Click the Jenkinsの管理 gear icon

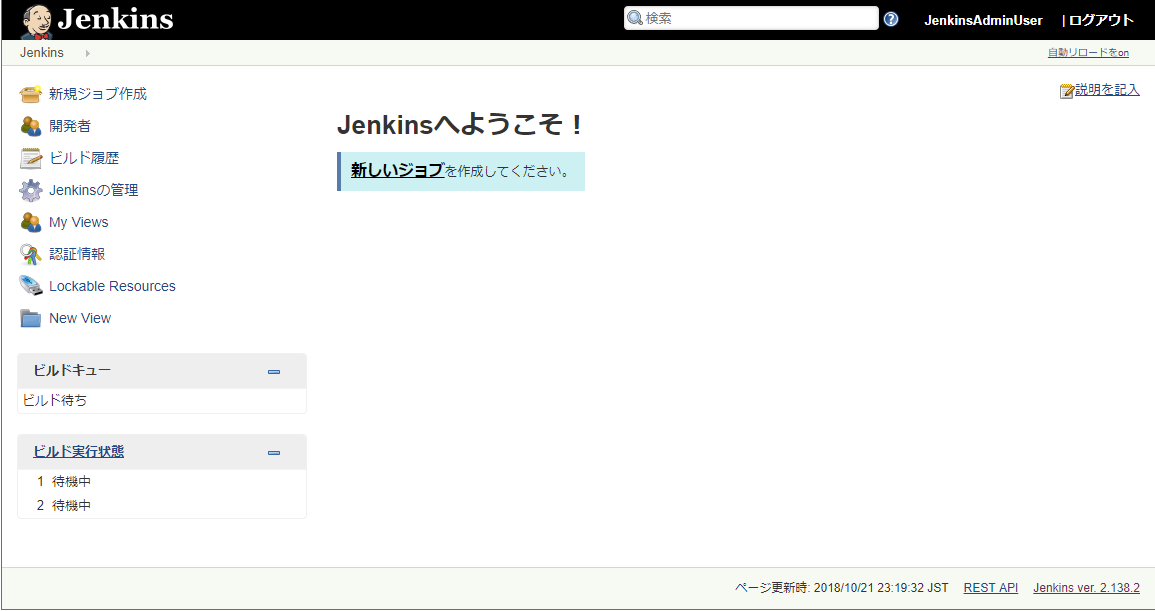click(x=30, y=190)
